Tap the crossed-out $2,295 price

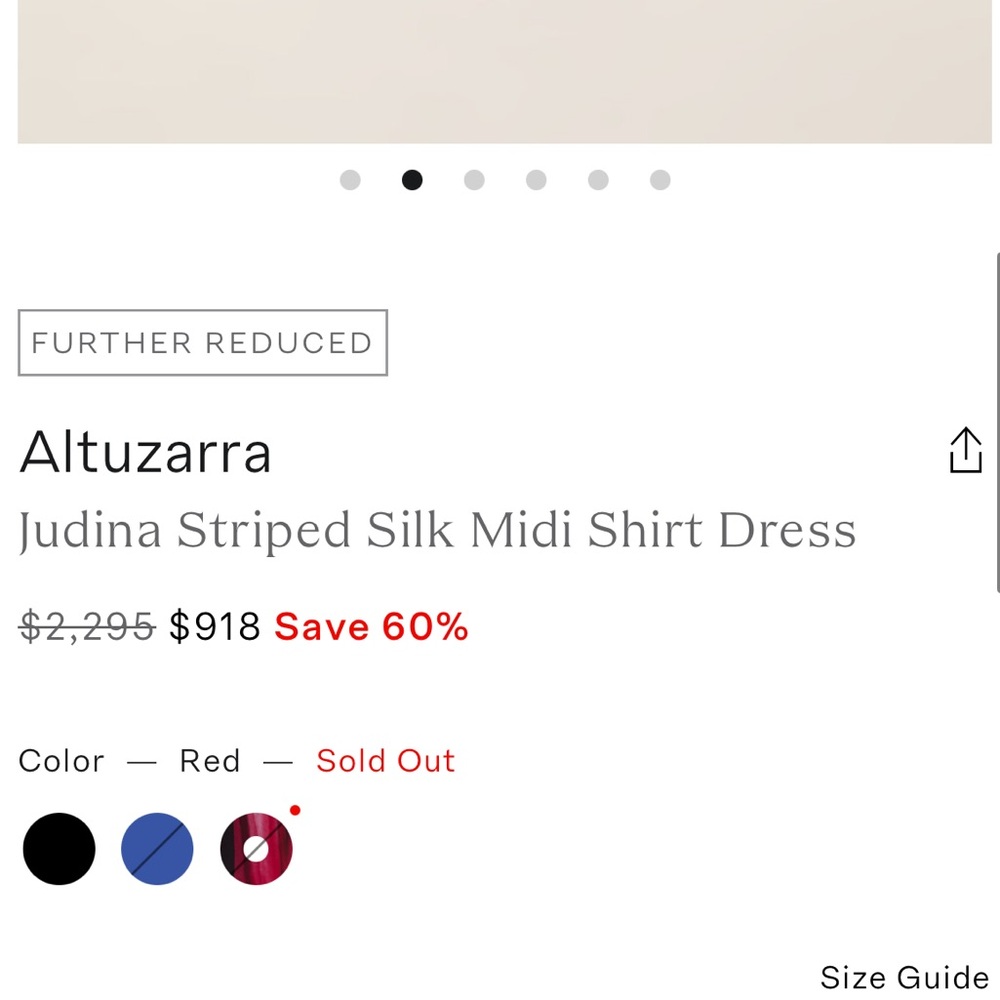(84, 626)
